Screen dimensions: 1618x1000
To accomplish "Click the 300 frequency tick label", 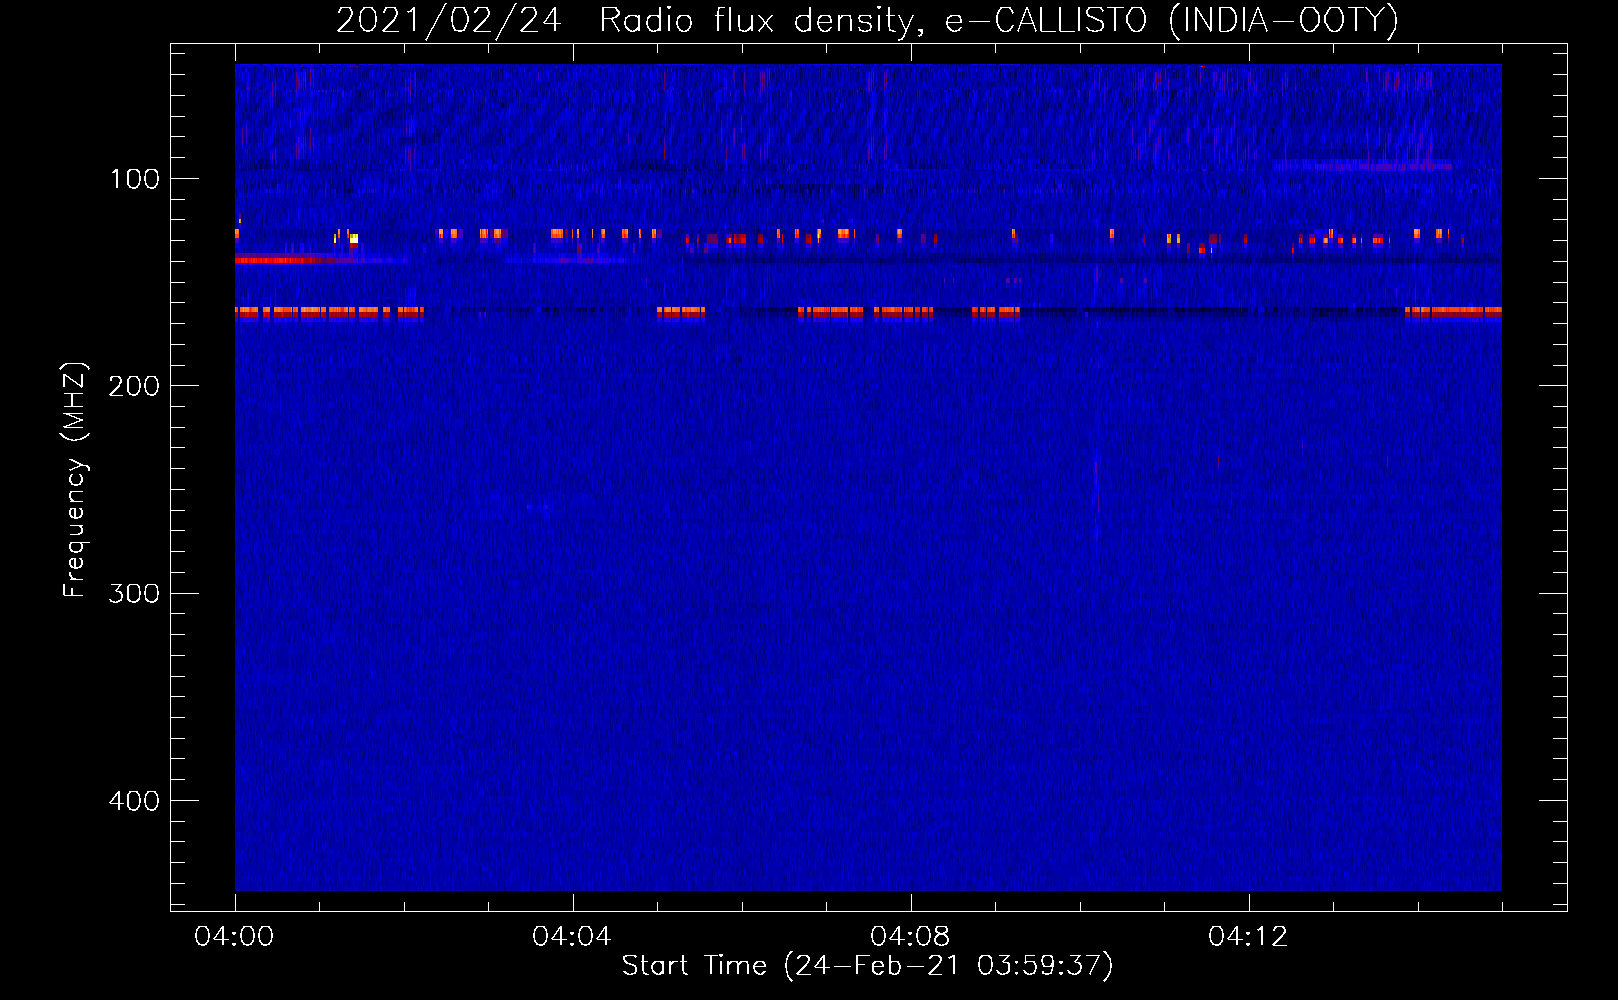I will click(x=134, y=594).
